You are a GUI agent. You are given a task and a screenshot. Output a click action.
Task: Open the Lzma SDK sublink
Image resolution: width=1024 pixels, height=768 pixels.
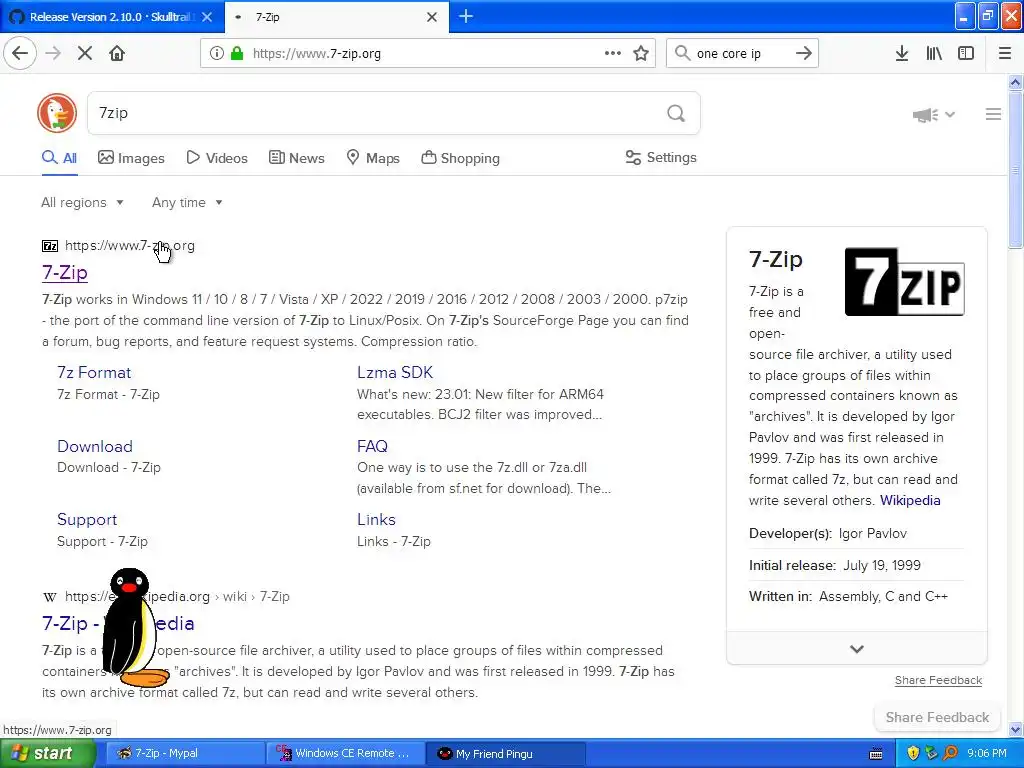(x=394, y=372)
